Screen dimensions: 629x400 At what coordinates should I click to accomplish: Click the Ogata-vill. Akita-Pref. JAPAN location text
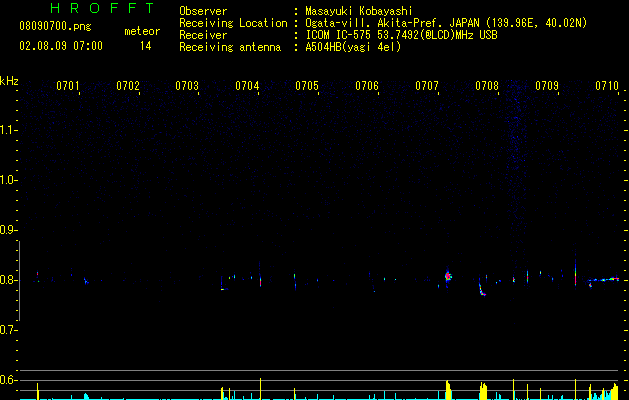pyautogui.click(x=446, y=23)
